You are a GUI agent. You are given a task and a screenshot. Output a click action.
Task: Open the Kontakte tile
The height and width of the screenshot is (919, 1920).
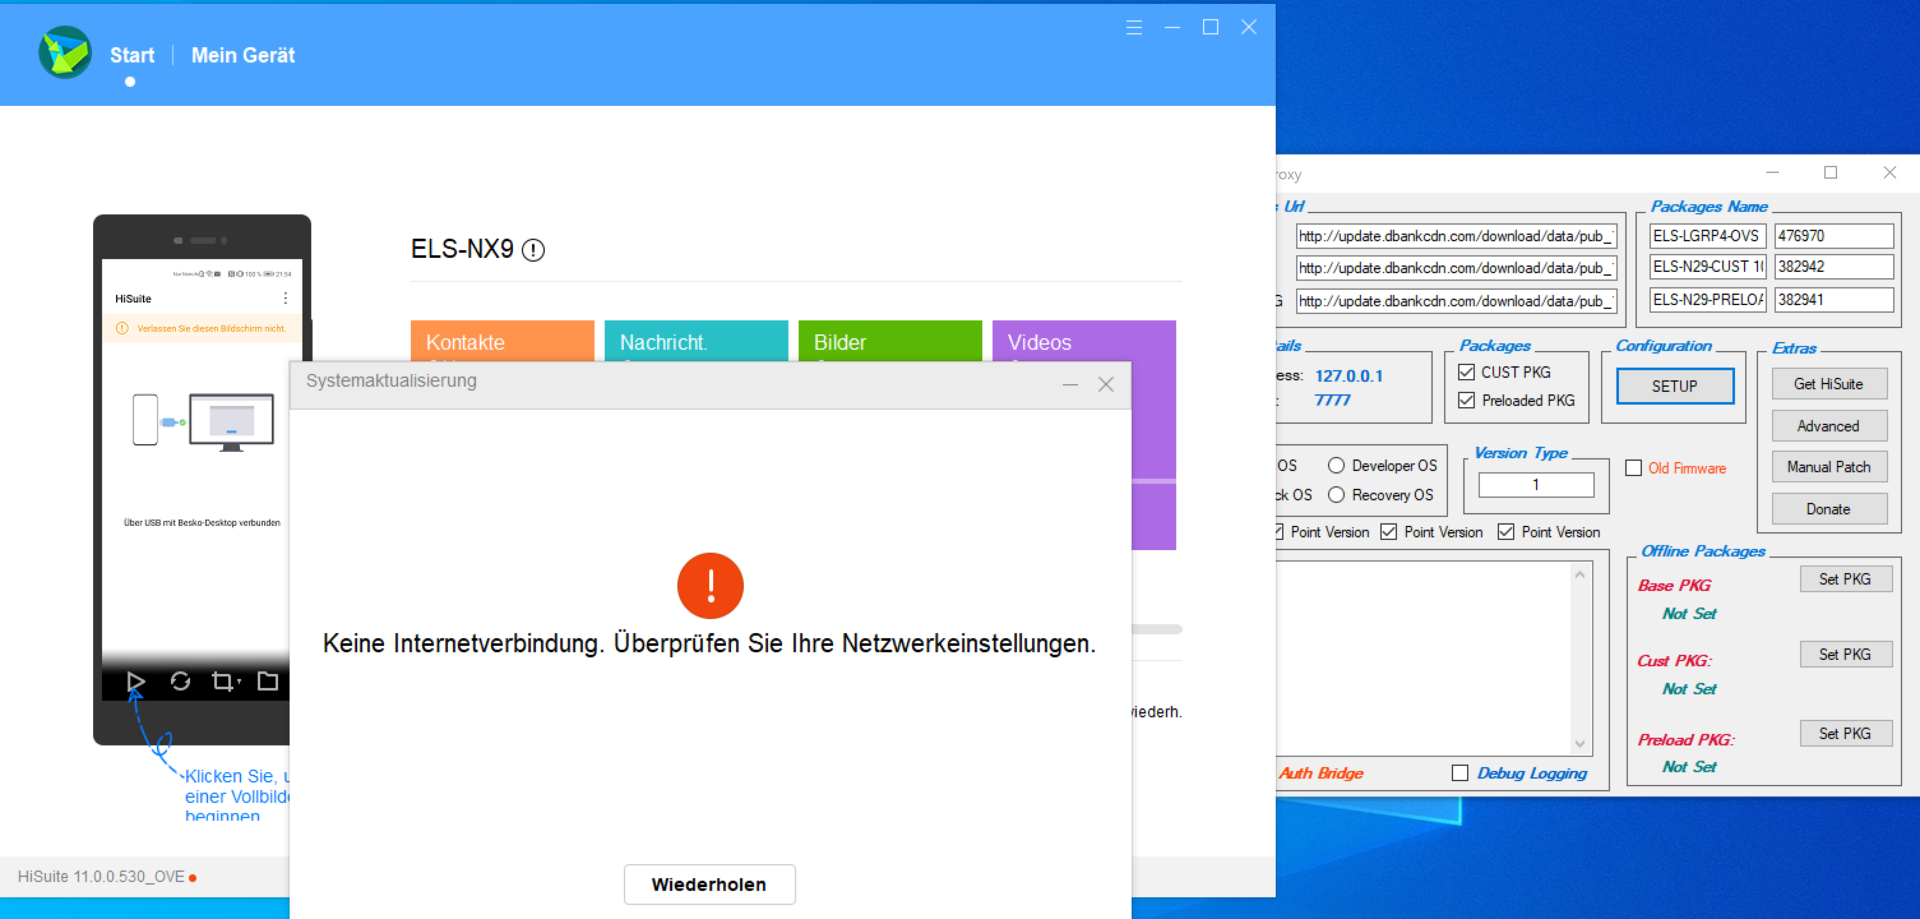502,341
